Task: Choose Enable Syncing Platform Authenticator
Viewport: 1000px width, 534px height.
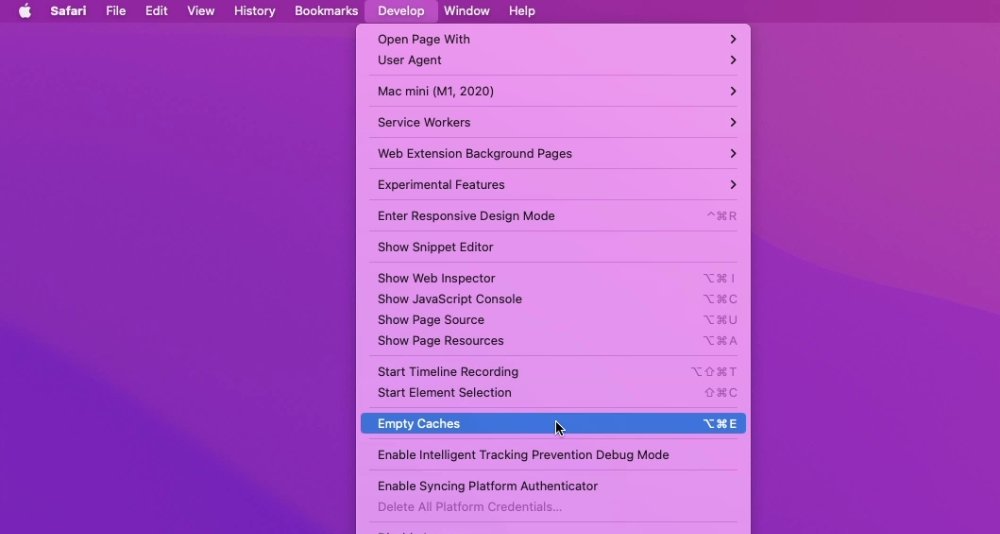Action: pos(553,486)
